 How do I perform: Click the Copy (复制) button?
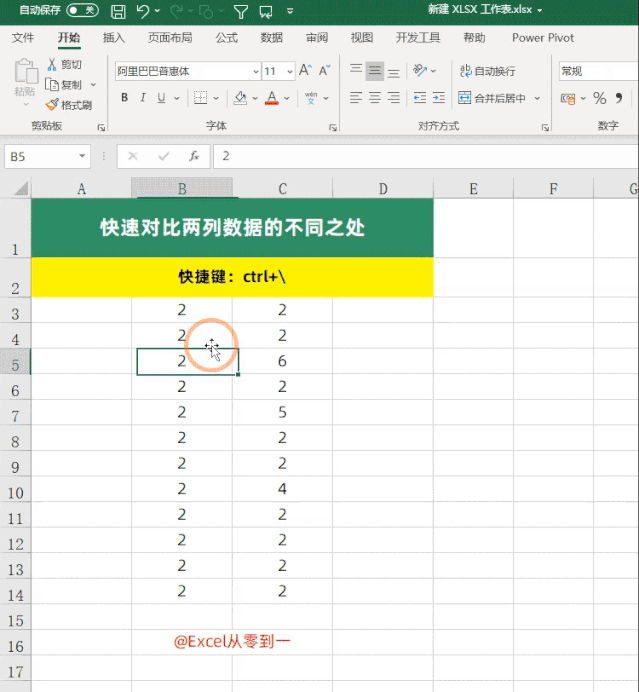click(x=64, y=84)
